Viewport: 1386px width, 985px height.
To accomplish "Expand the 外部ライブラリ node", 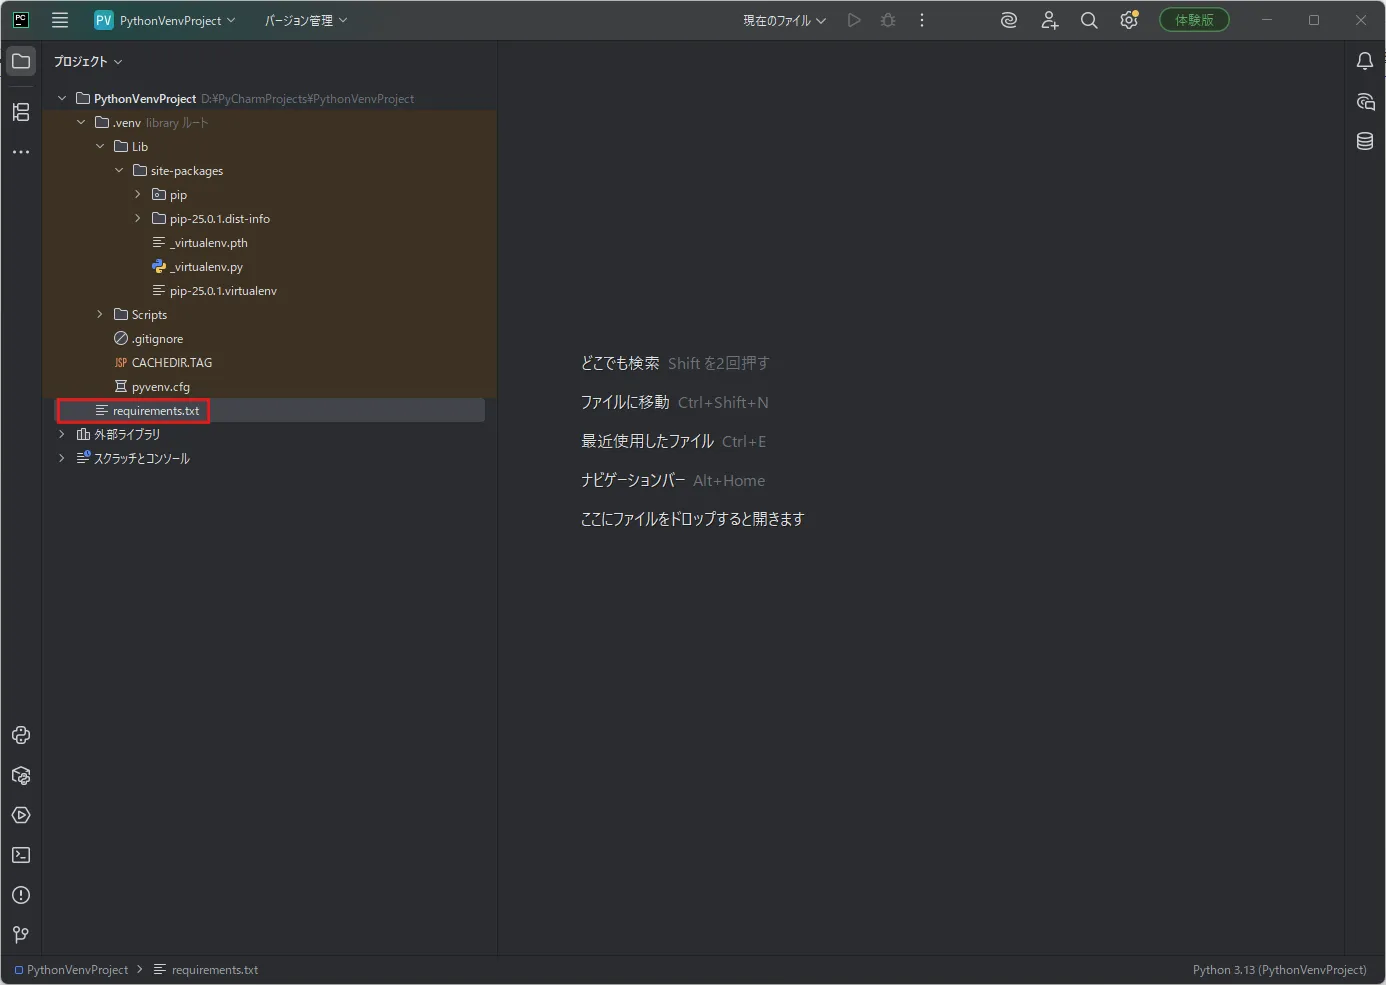I will tap(62, 434).
